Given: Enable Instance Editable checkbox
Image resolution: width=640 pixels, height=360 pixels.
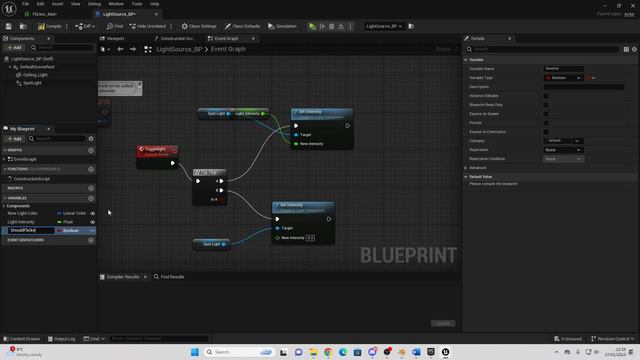Looking at the screenshot, I should click(546, 96).
